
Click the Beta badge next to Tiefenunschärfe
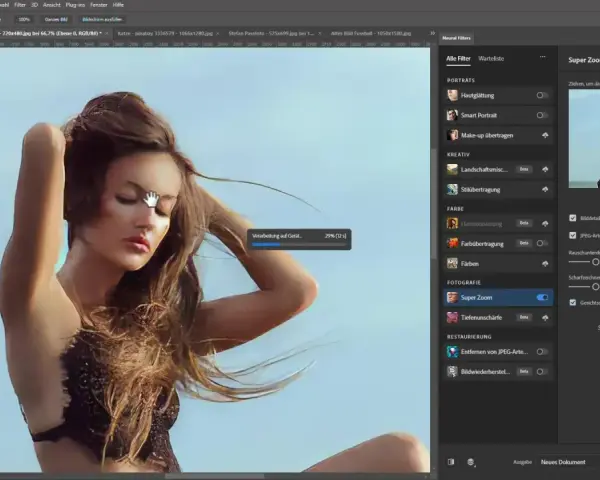pyautogui.click(x=524, y=317)
